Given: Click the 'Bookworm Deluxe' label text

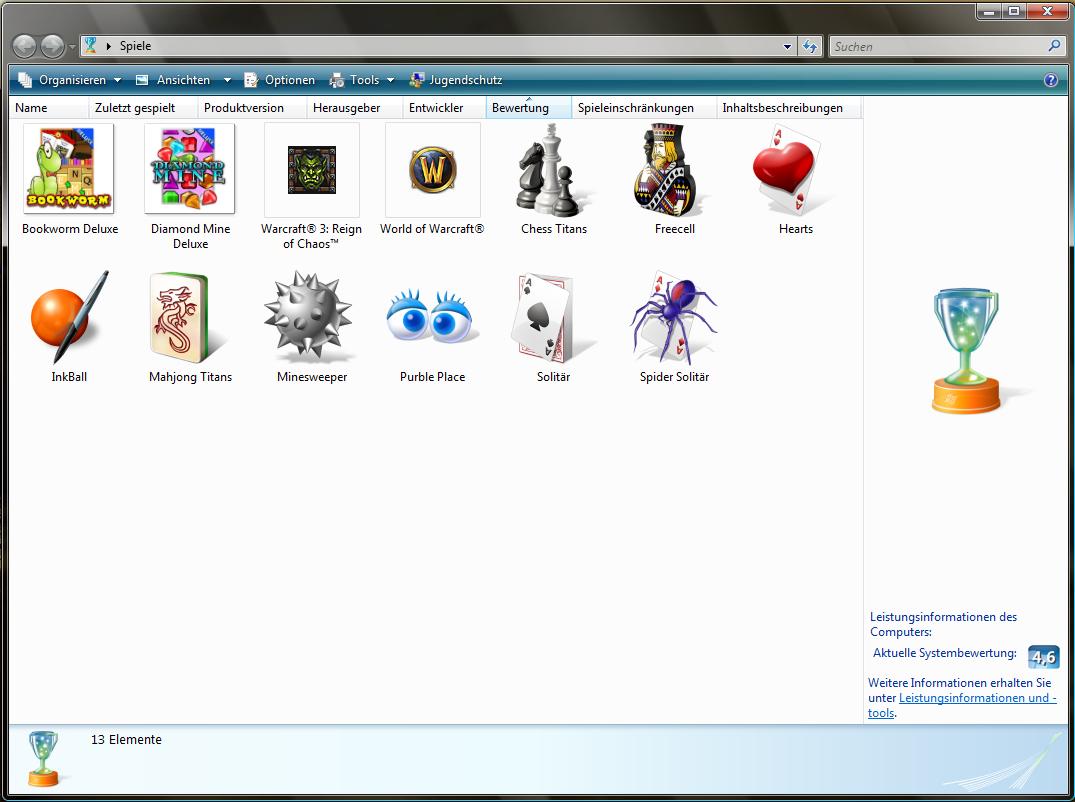Looking at the screenshot, I should 70,229.
